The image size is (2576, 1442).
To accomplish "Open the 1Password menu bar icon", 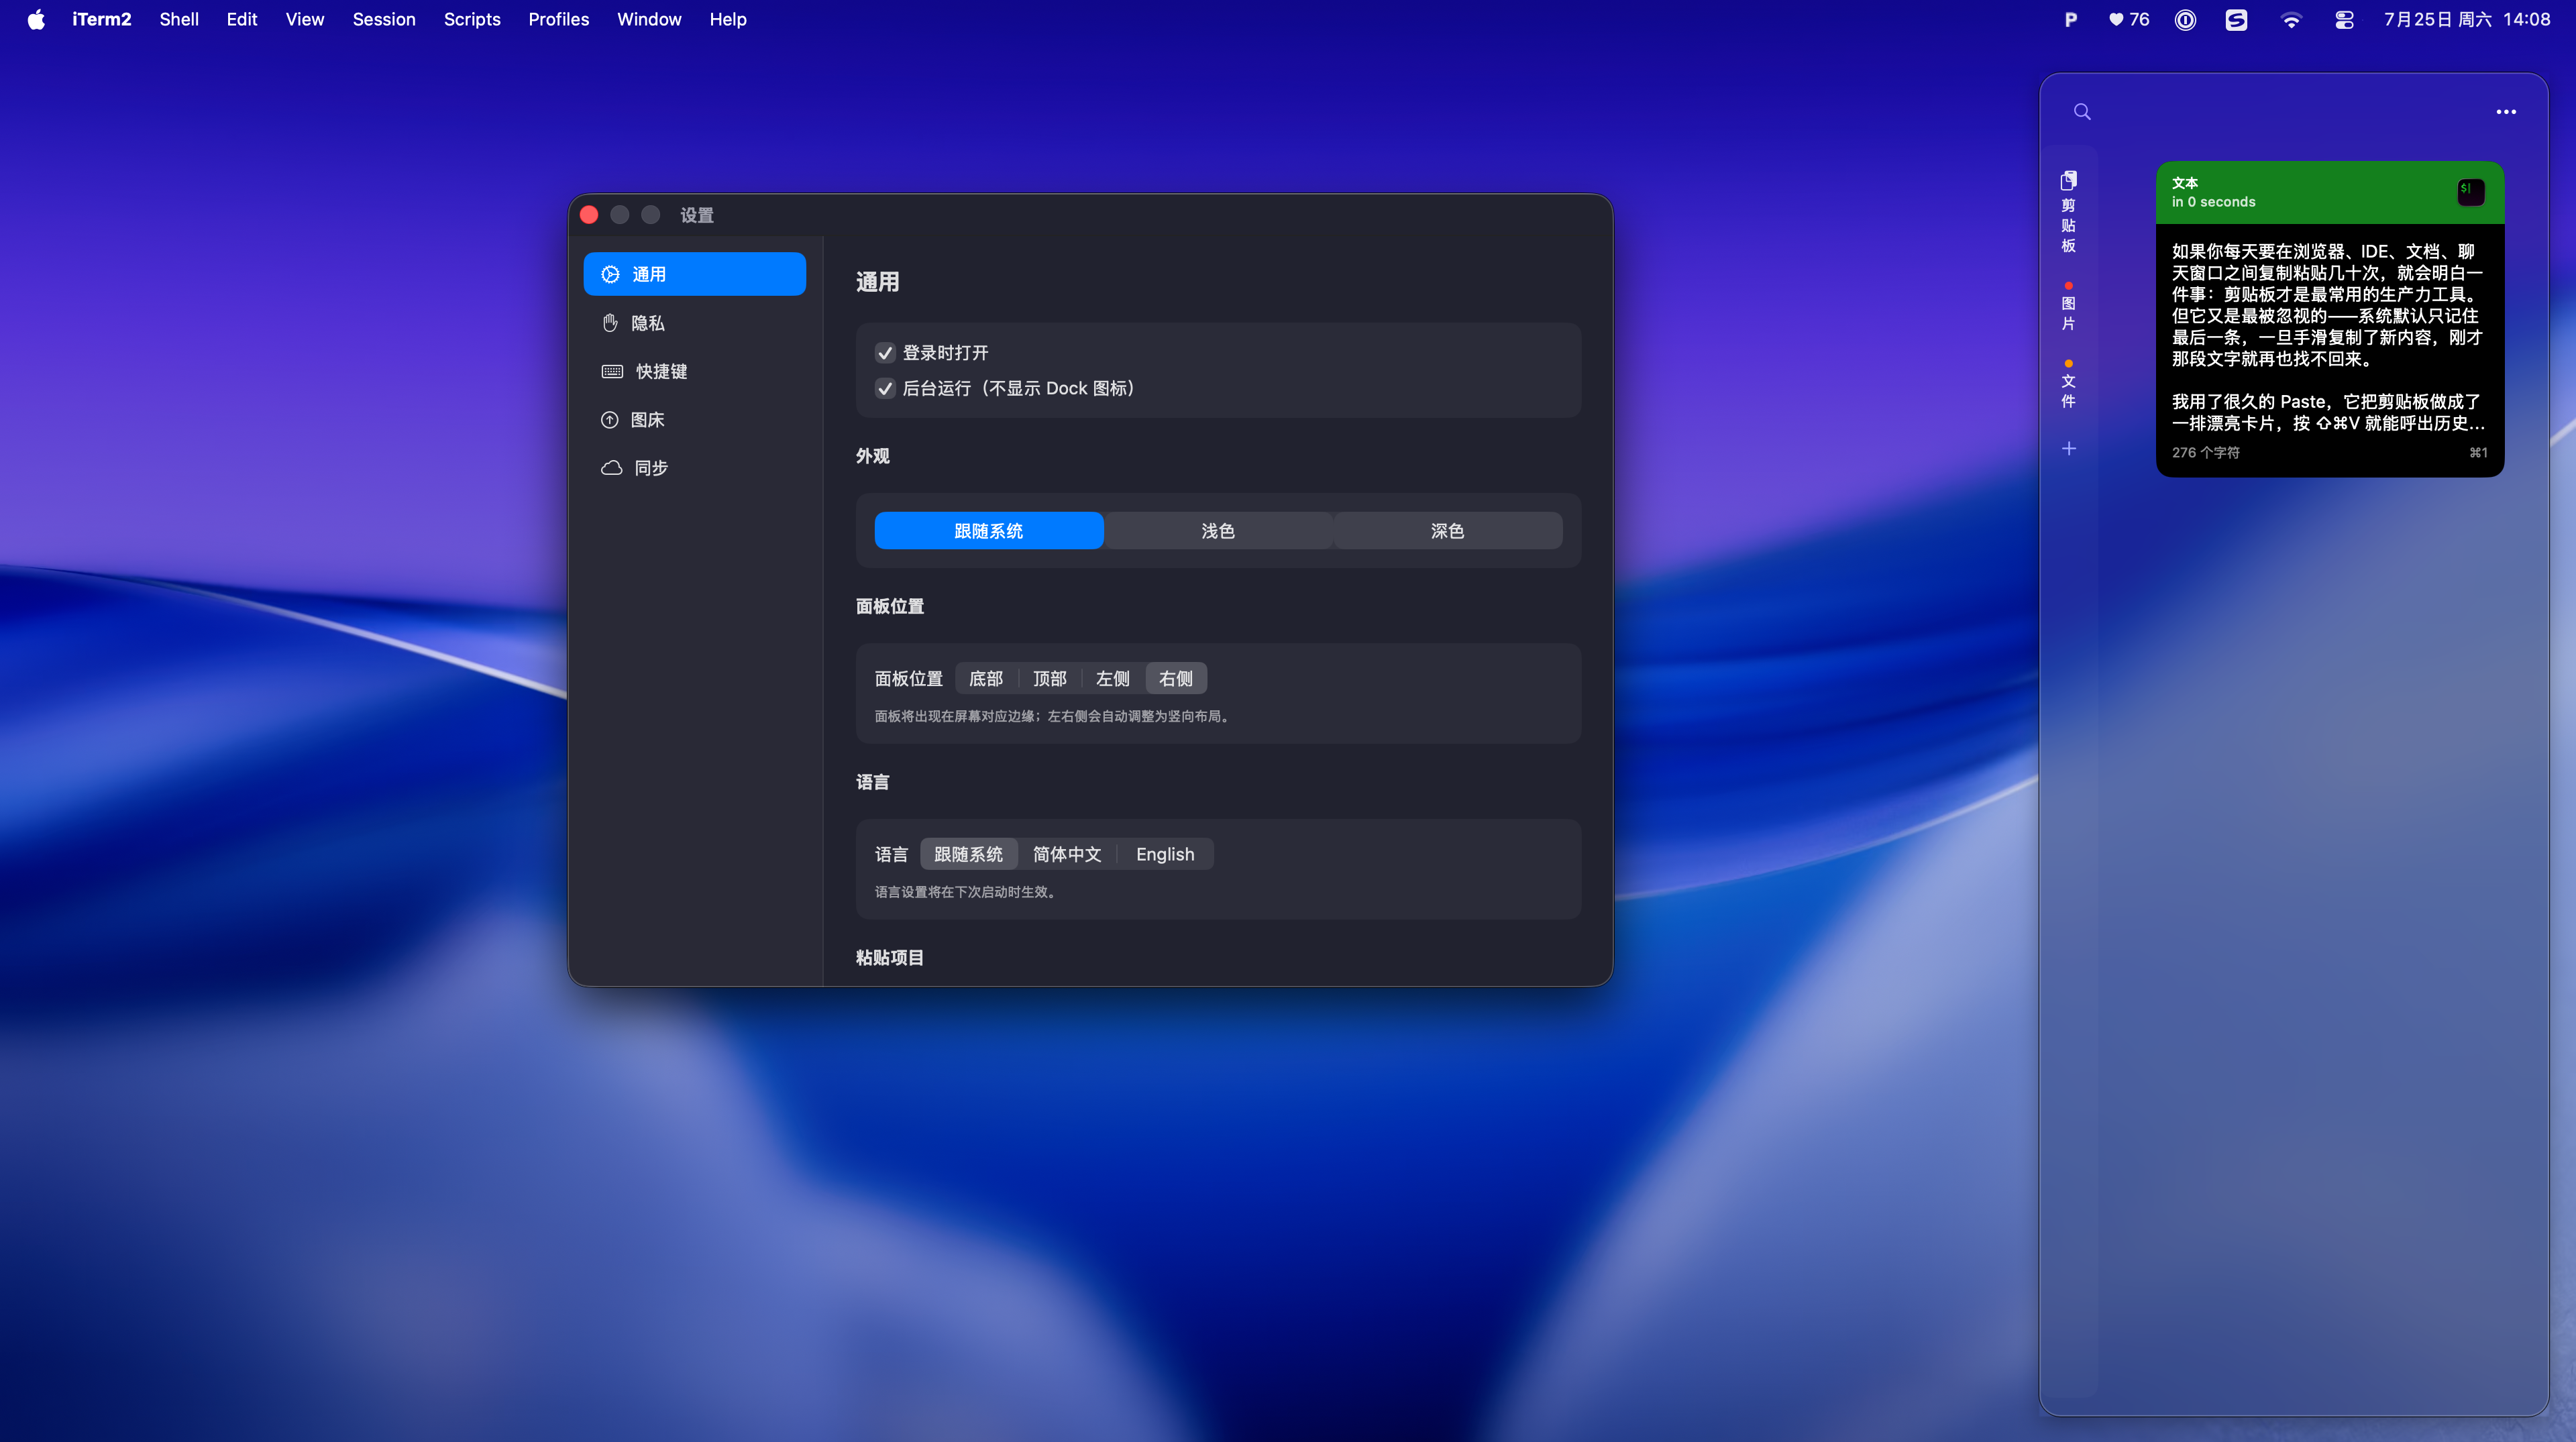I will click(2185, 19).
